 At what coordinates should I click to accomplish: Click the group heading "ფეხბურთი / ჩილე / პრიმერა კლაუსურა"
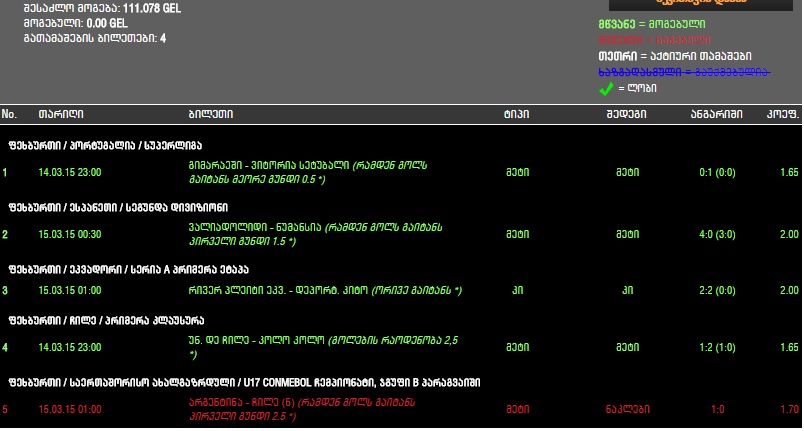coord(106,321)
